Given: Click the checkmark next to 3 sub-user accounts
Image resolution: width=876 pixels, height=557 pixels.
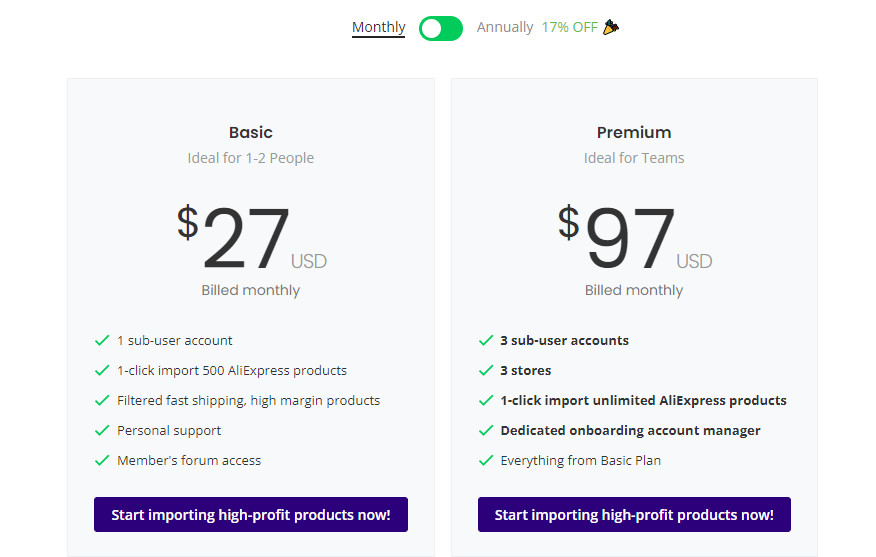Looking at the screenshot, I should pyautogui.click(x=486, y=340).
